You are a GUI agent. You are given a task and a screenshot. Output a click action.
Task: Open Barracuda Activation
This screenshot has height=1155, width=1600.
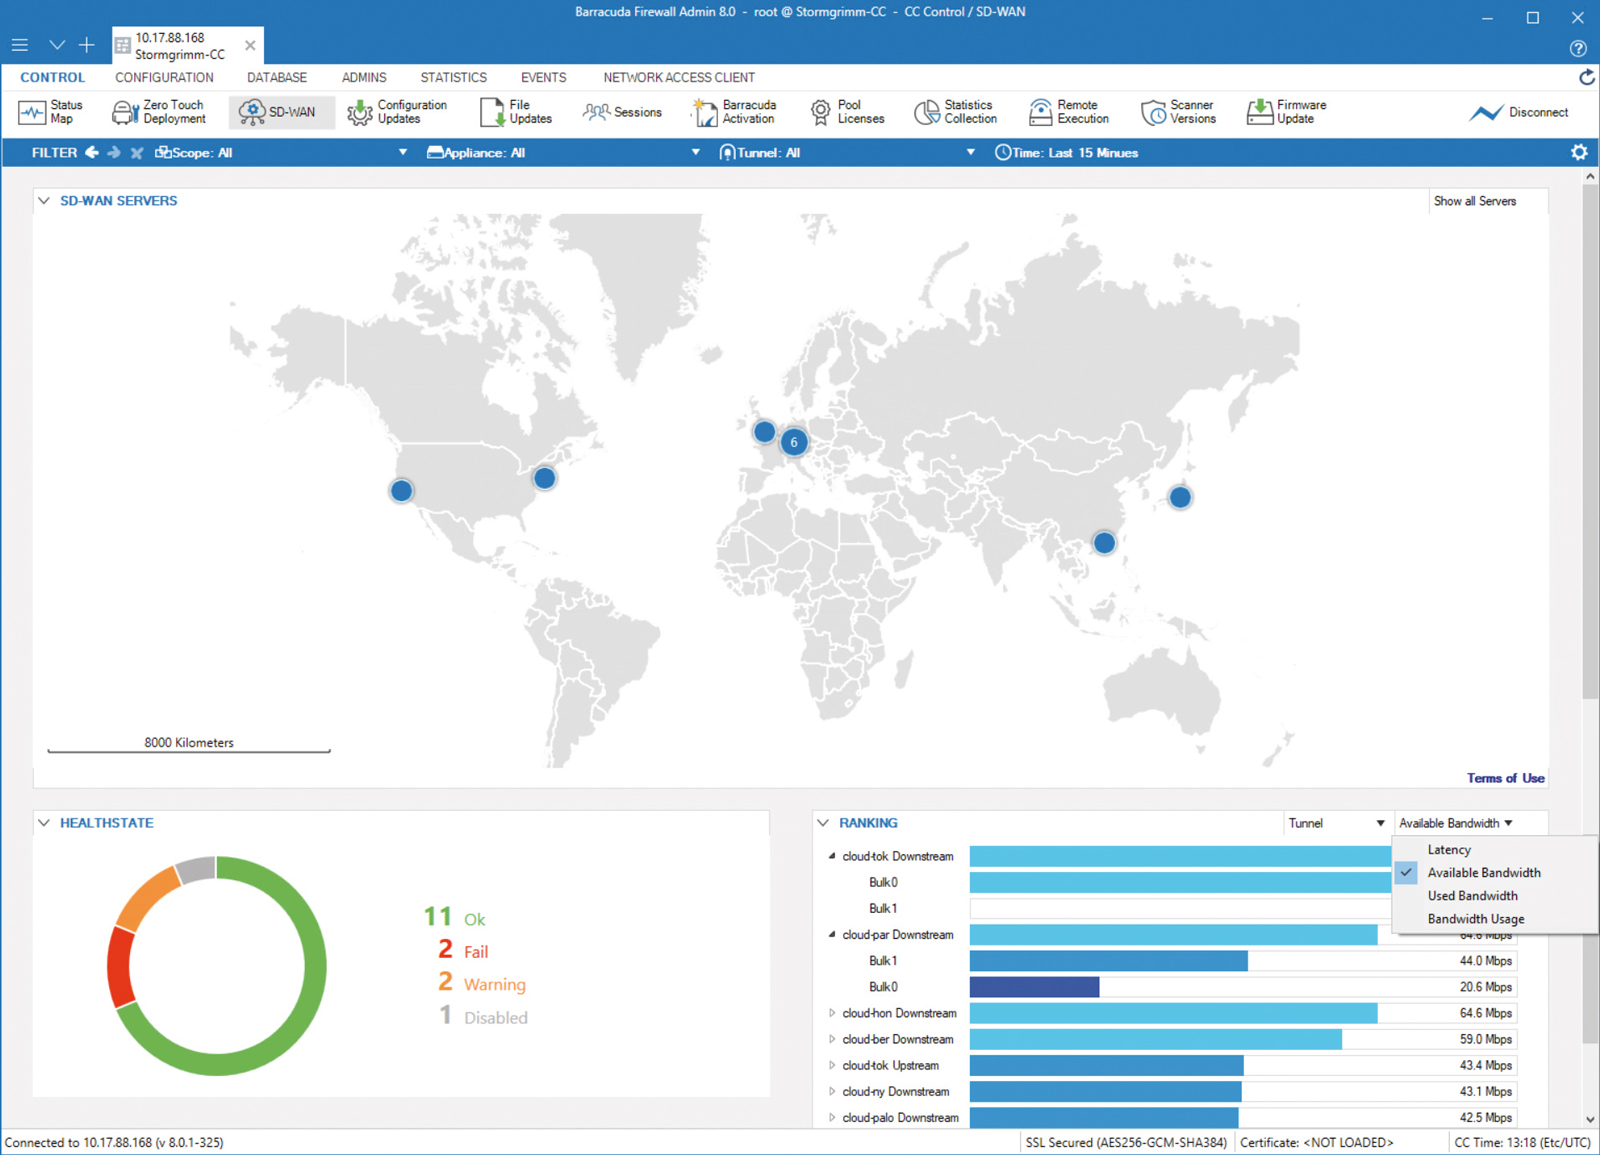(735, 112)
